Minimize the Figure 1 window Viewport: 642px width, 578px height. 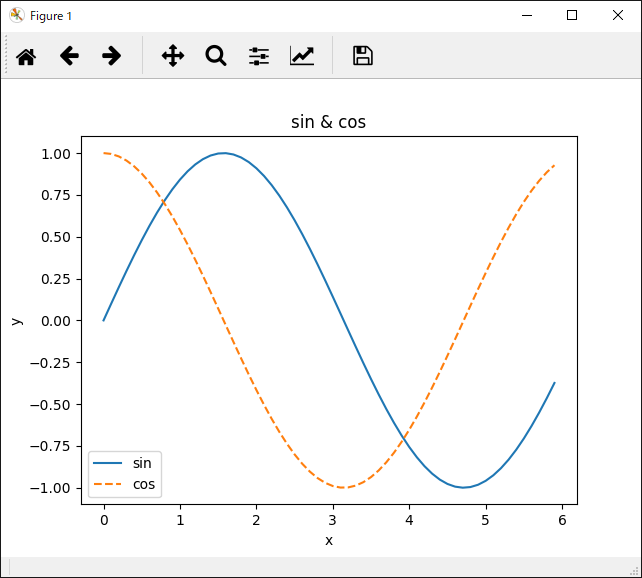coord(526,15)
